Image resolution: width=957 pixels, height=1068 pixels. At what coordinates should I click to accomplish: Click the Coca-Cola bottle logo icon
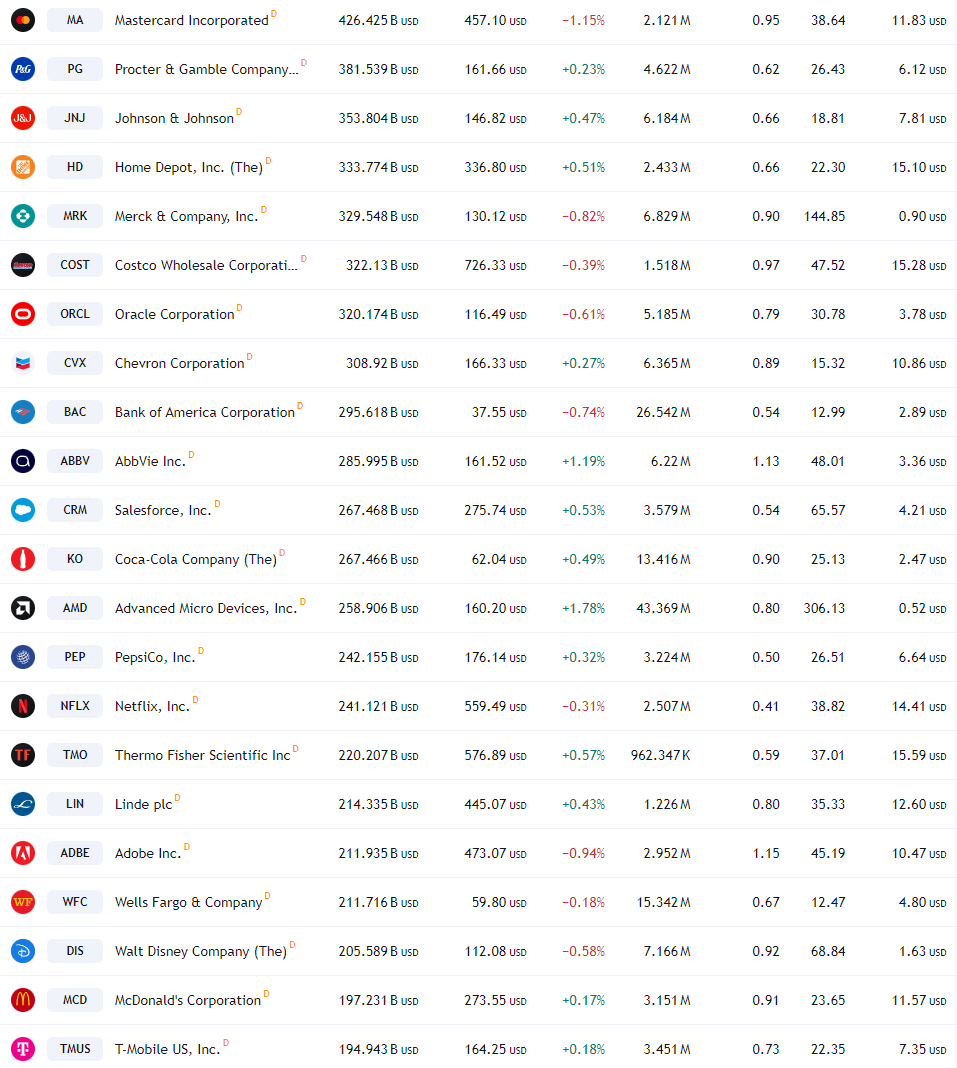[23, 559]
